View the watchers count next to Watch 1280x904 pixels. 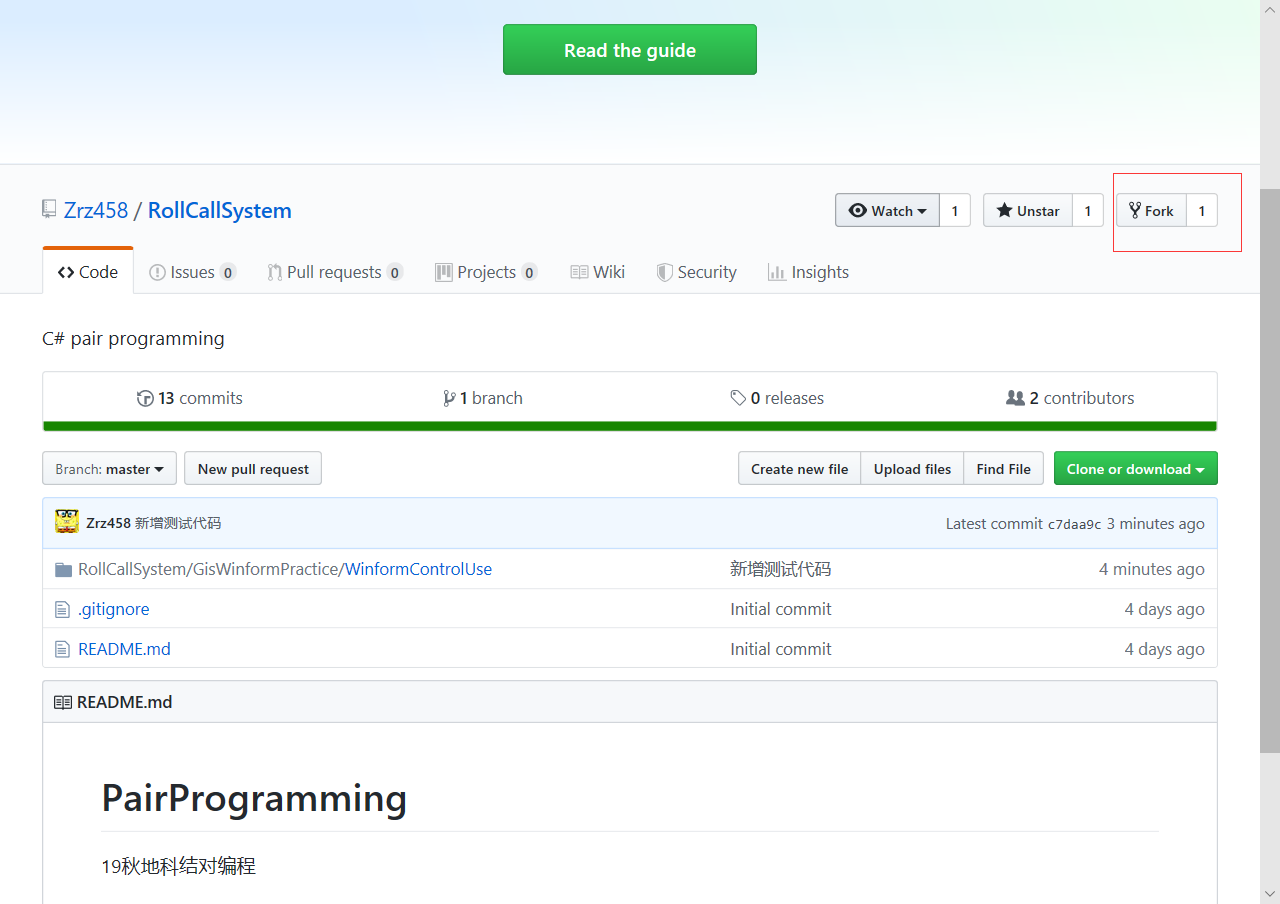click(955, 211)
